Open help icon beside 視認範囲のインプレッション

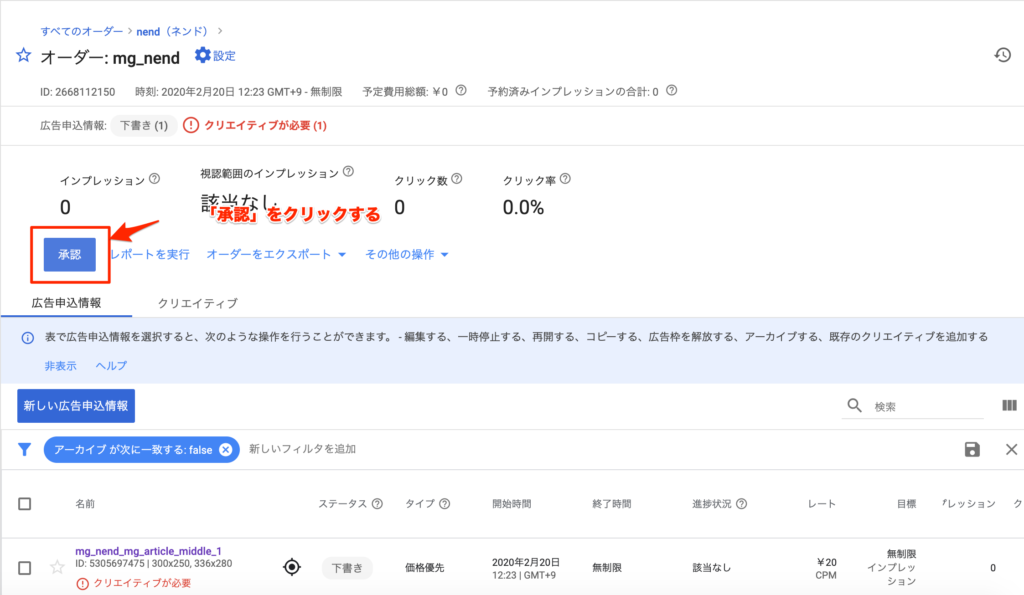tap(348, 172)
